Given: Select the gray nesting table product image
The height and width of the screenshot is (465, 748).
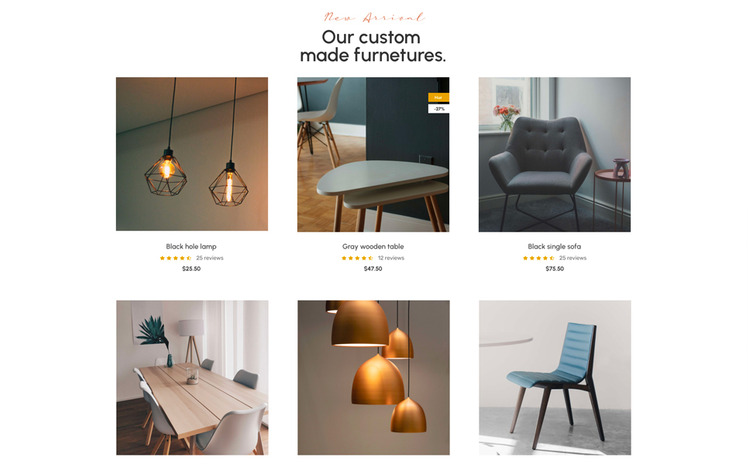Looking at the screenshot, I should 373,155.
